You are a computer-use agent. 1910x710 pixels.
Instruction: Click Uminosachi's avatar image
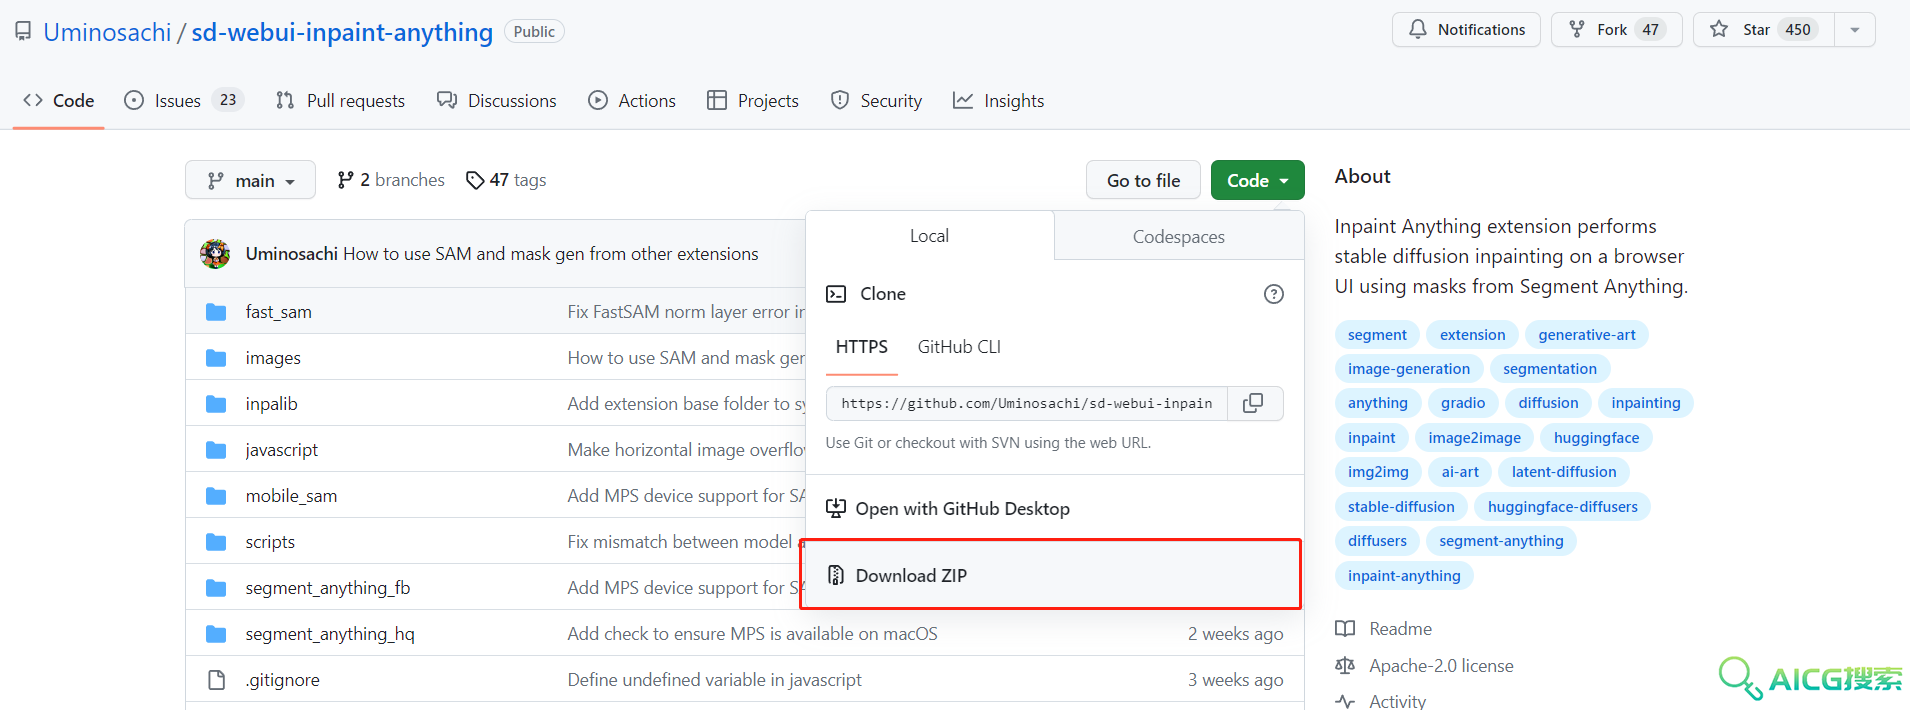click(215, 254)
